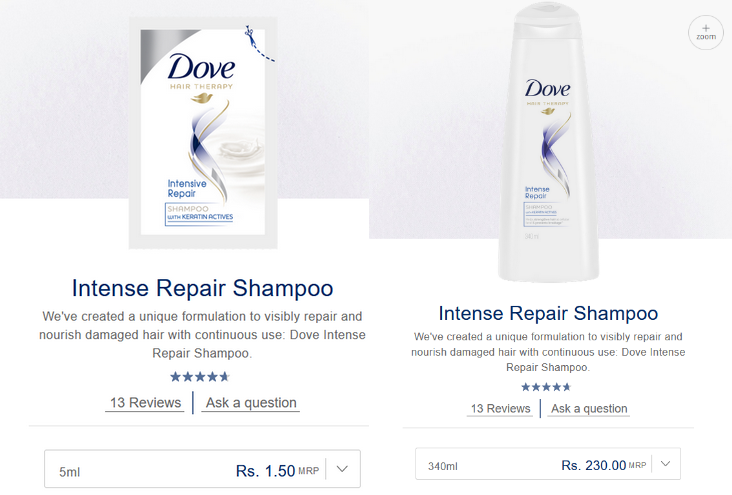Image resolution: width=732 pixels, height=495 pixels.
Task: Click the star rating under the bottle
Action: pyautogui.click(x=546, y=387)
